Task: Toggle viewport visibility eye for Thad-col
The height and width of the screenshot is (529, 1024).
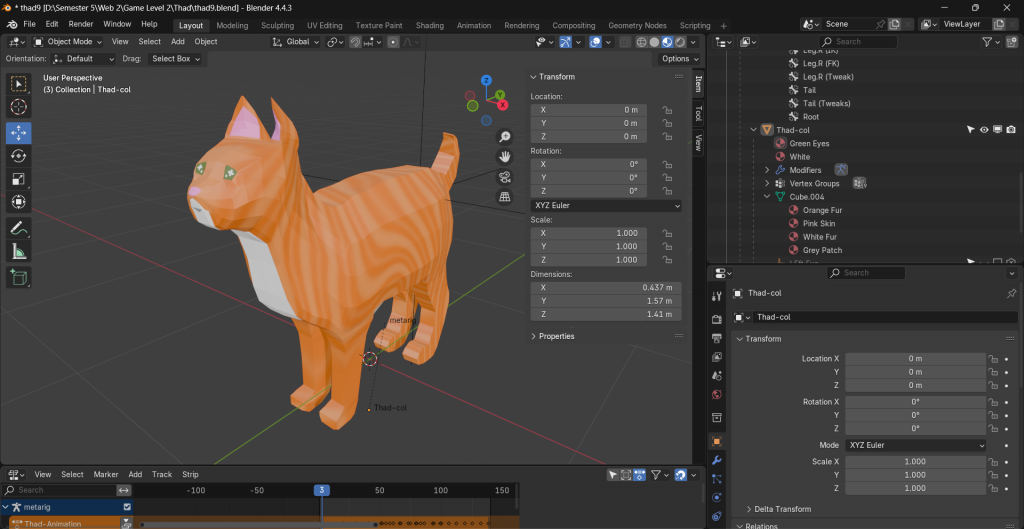Action: [984, 130]
